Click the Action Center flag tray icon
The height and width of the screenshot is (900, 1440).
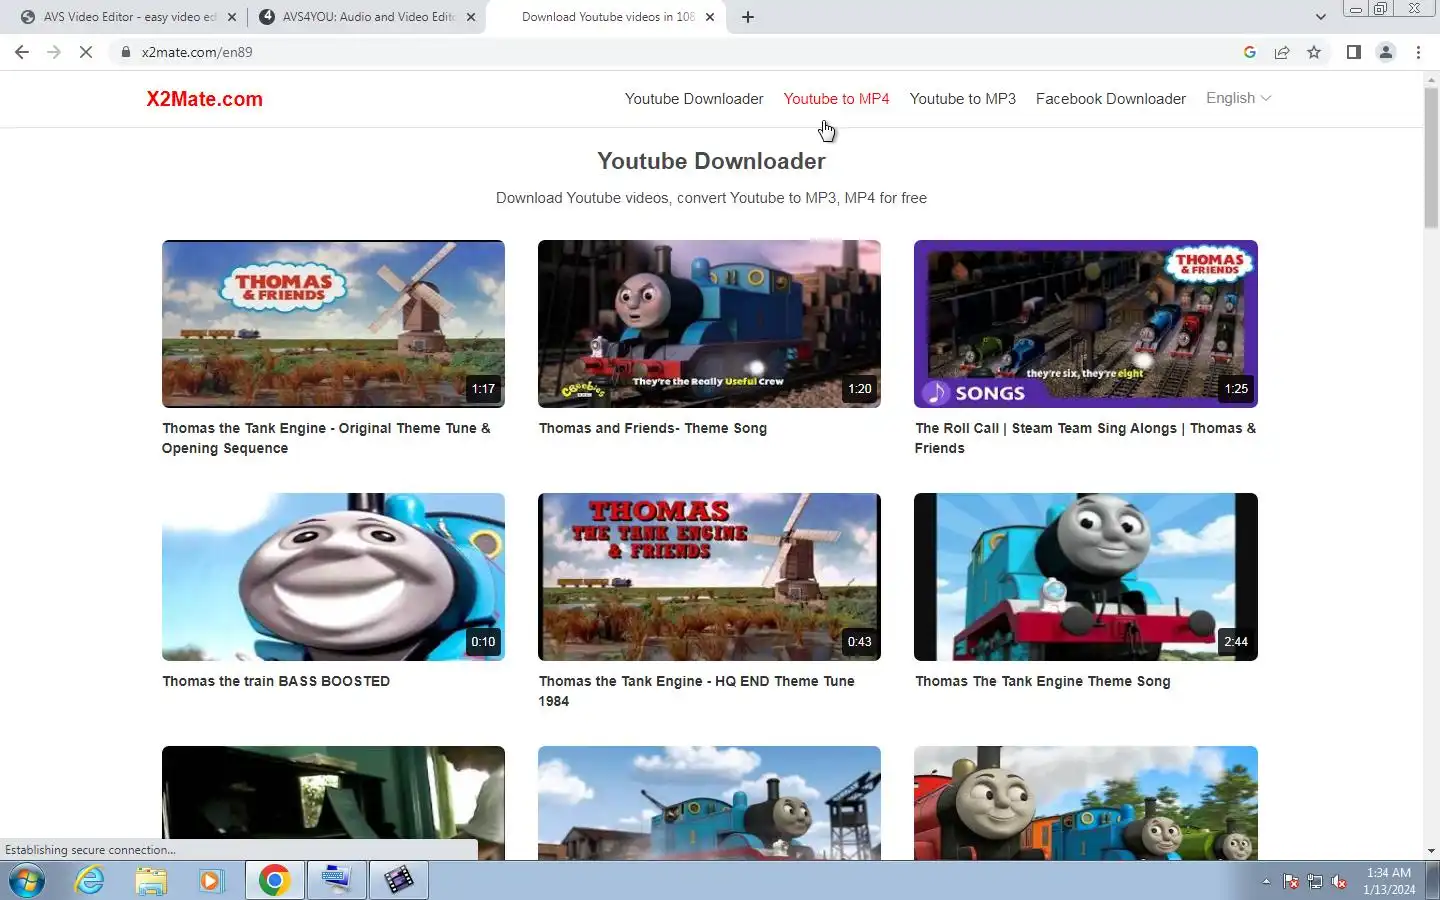point(1291,881)
